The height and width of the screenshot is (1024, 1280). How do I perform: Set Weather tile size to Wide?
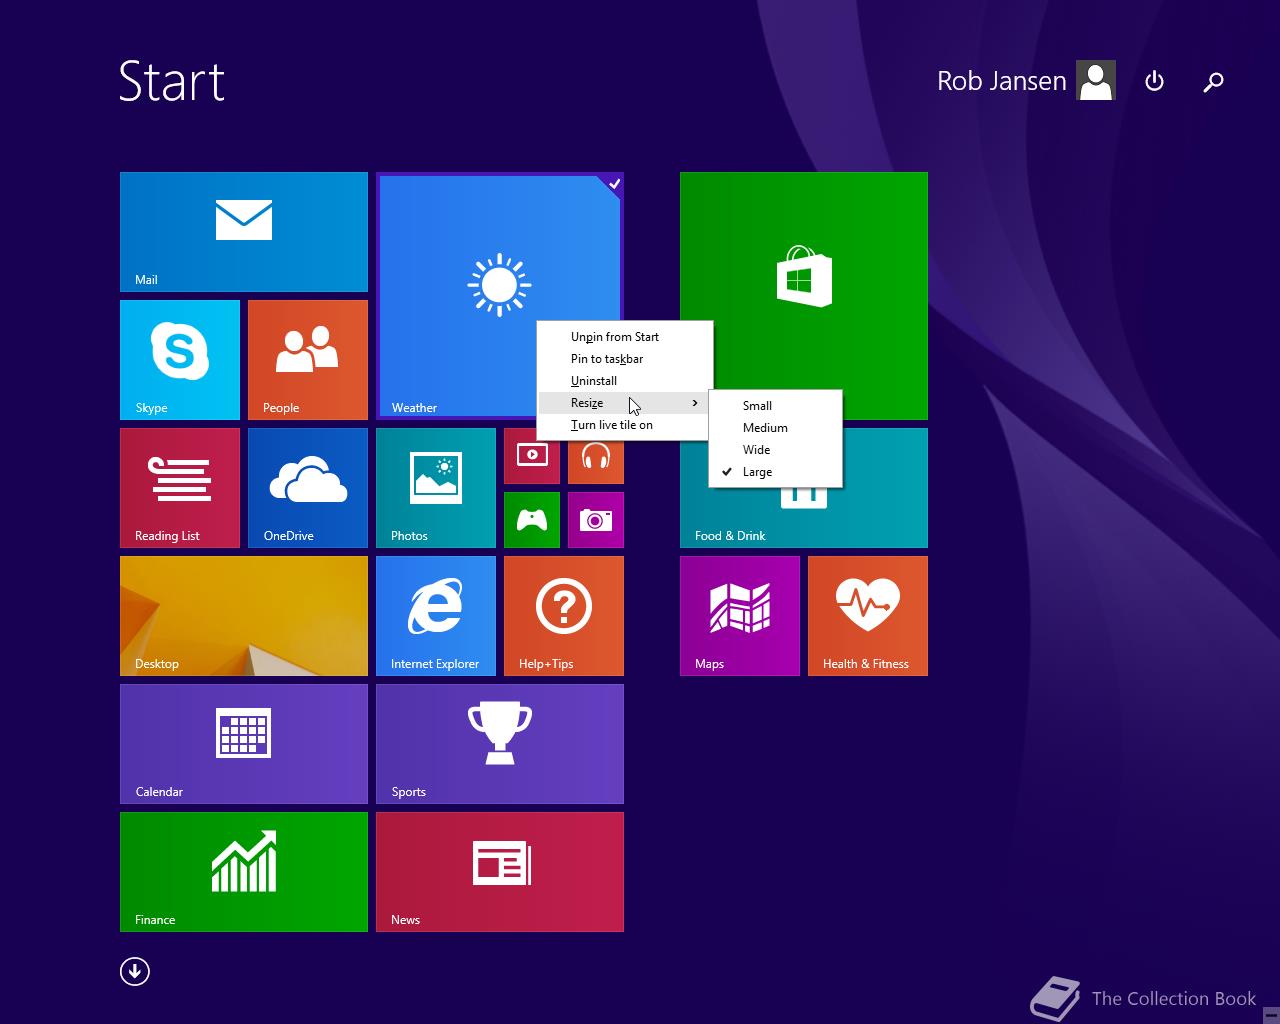(x=775, y=450)
